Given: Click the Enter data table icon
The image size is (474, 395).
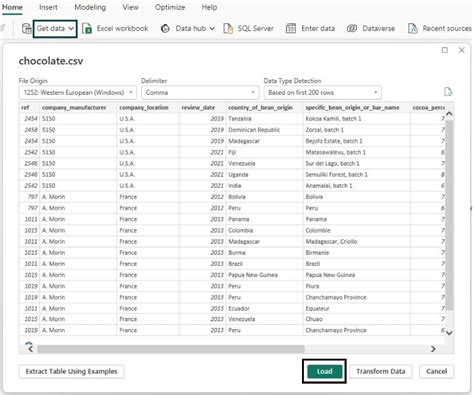Looking at the screenshot, I should (x=291, y=29).
